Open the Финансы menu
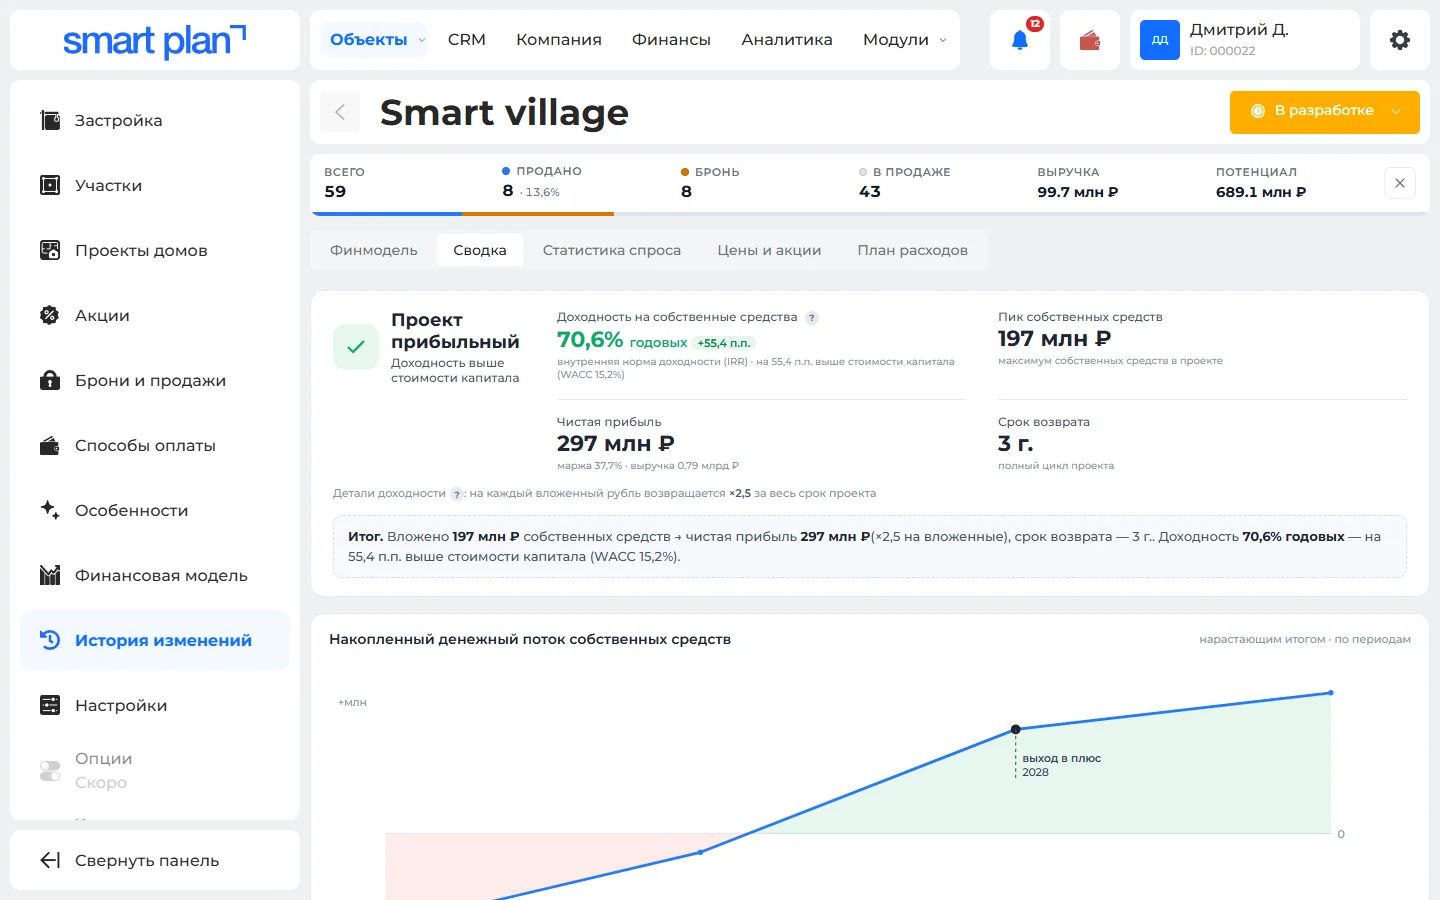The image size is (1440, 900). [x=671, y=40]
